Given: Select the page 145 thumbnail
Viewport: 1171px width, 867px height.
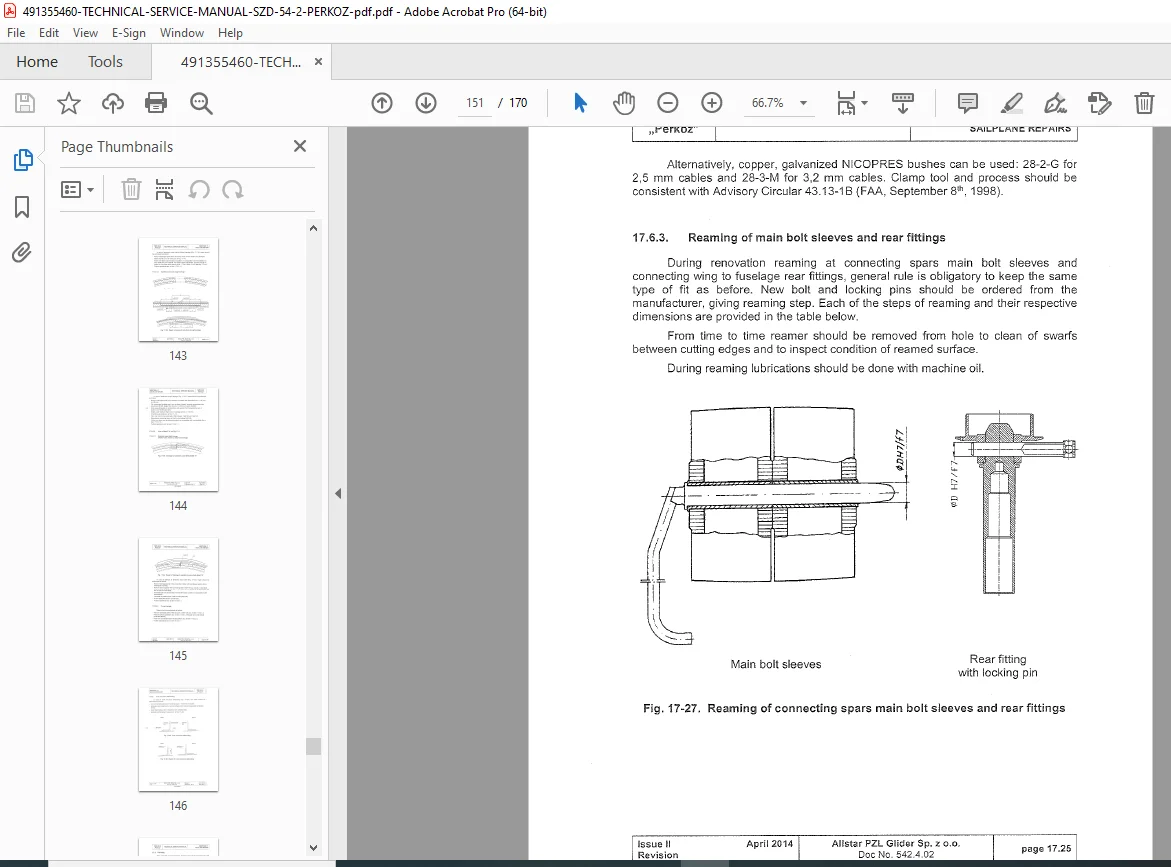Looking at the screenshot, I should [178, 590].
